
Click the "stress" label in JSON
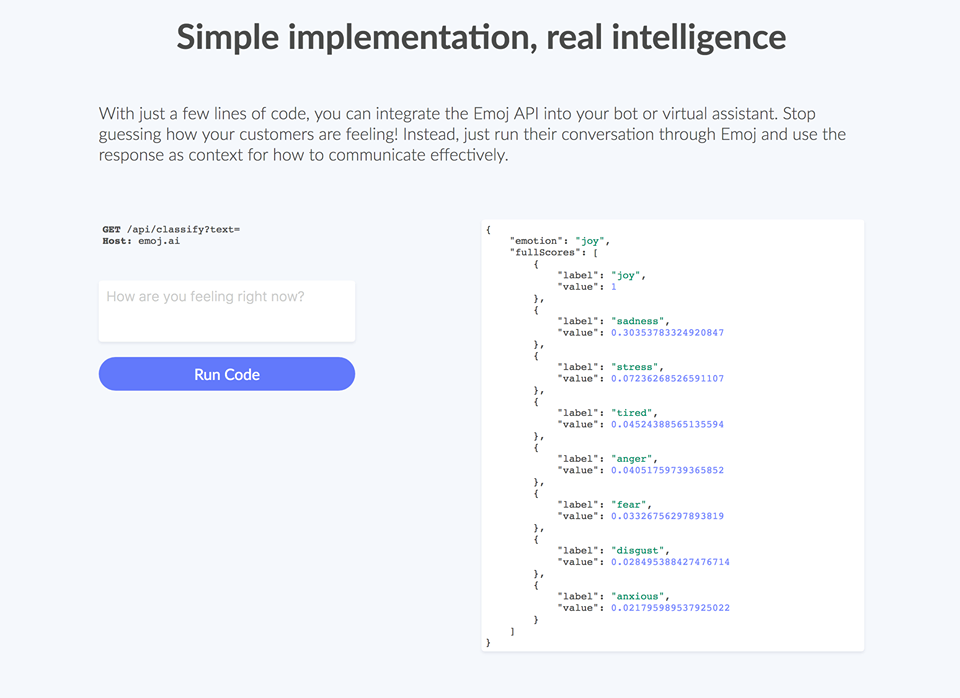pyautogui.click(x=636, y=367)
